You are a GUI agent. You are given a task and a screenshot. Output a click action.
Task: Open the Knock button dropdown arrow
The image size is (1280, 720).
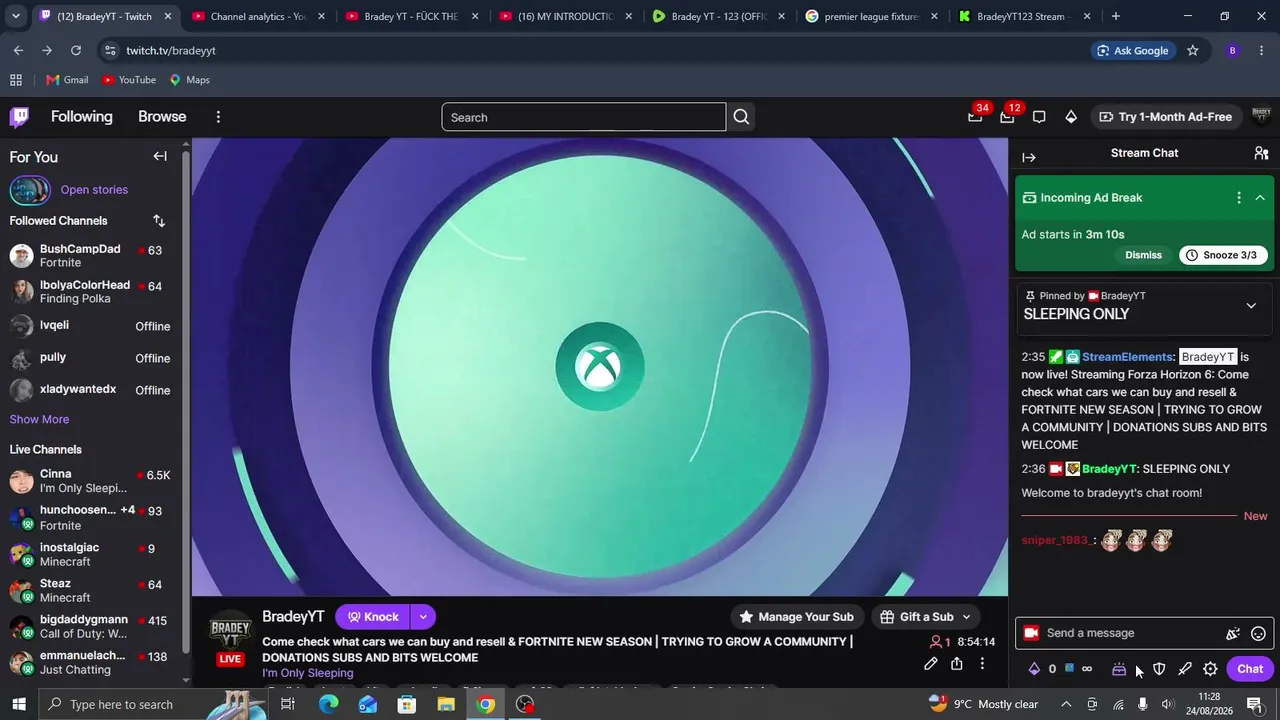423,617
